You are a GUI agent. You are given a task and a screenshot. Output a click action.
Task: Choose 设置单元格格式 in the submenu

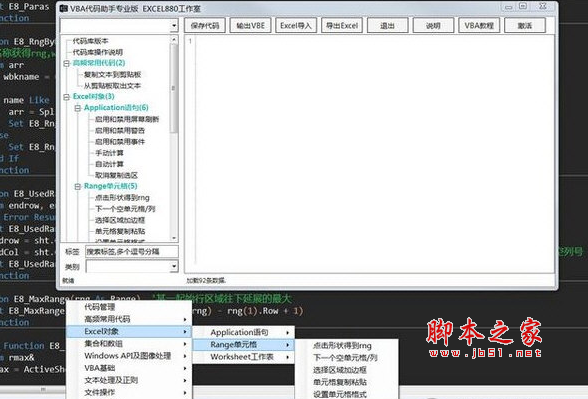pos(346,394)
